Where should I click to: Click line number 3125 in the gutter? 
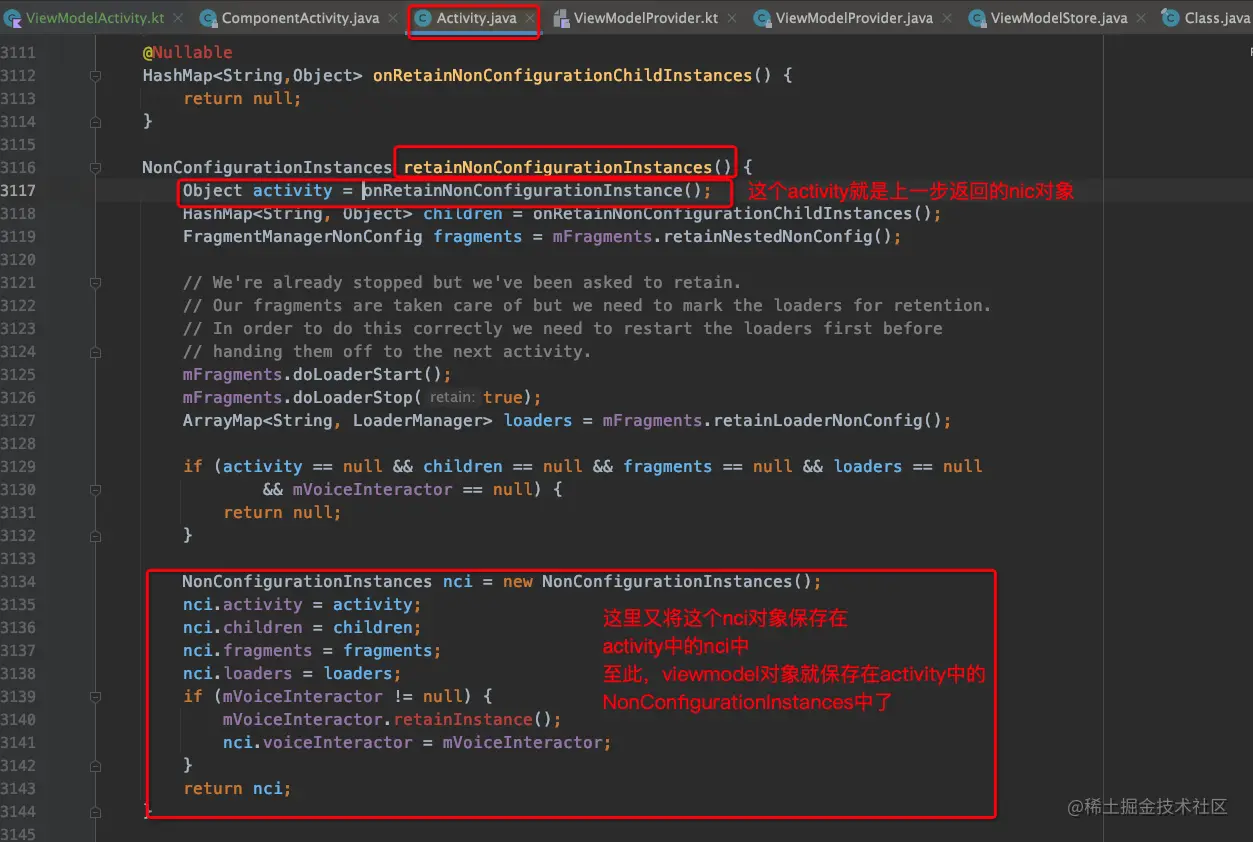(18, 374)
